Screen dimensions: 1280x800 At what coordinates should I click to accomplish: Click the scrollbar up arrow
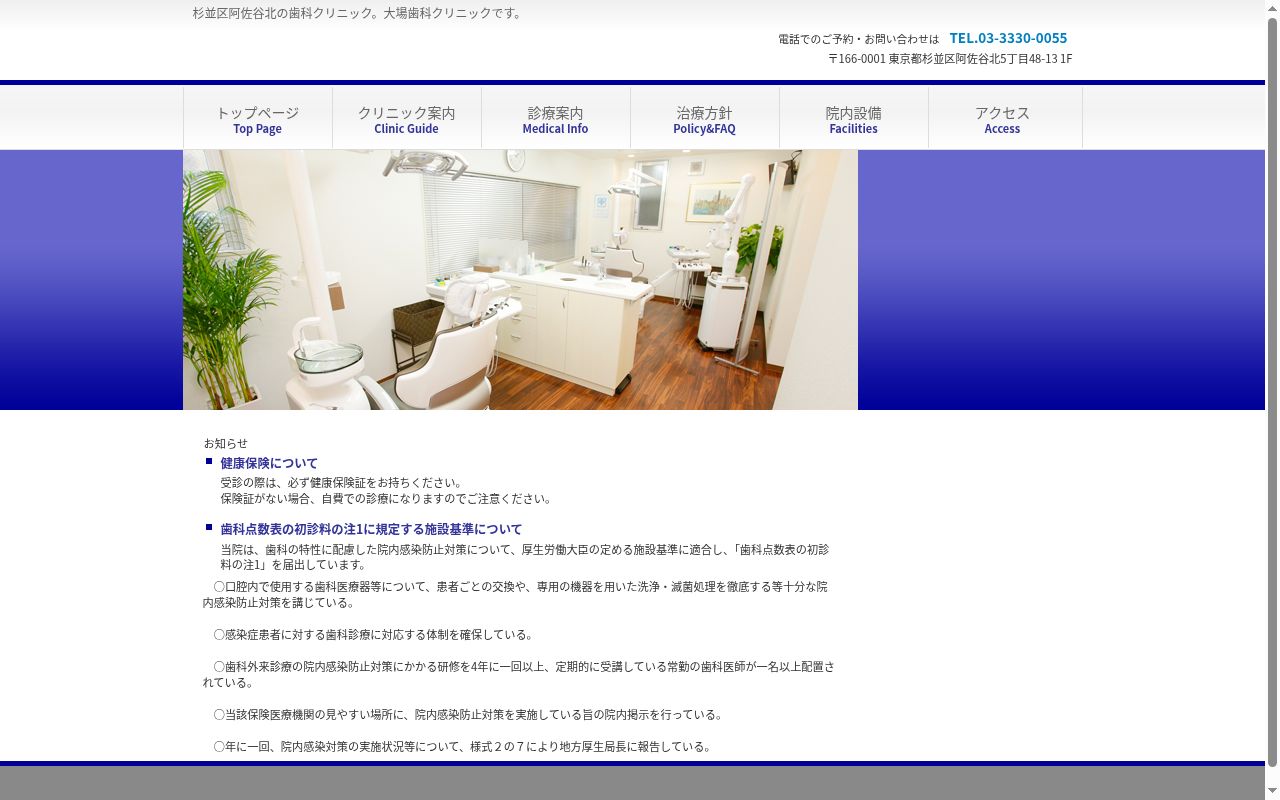click(x=1273, y=8)
